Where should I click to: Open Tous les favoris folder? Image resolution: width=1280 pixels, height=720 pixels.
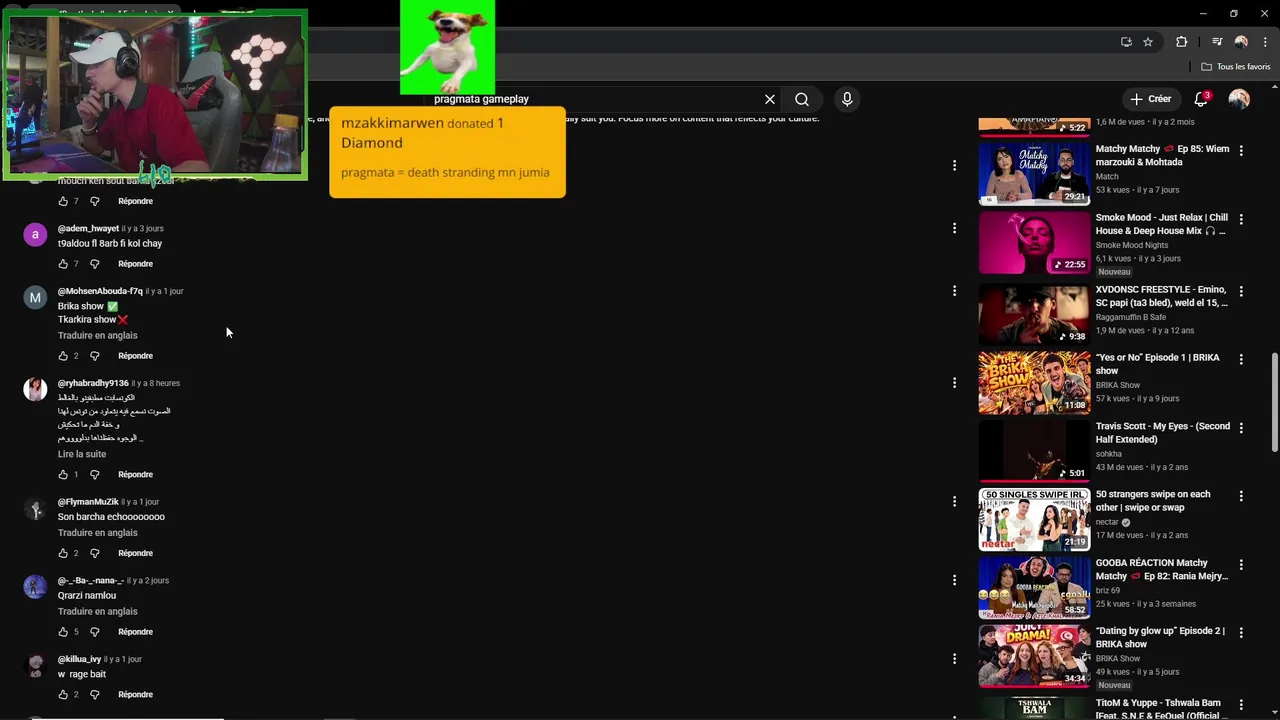(1236, 67)
